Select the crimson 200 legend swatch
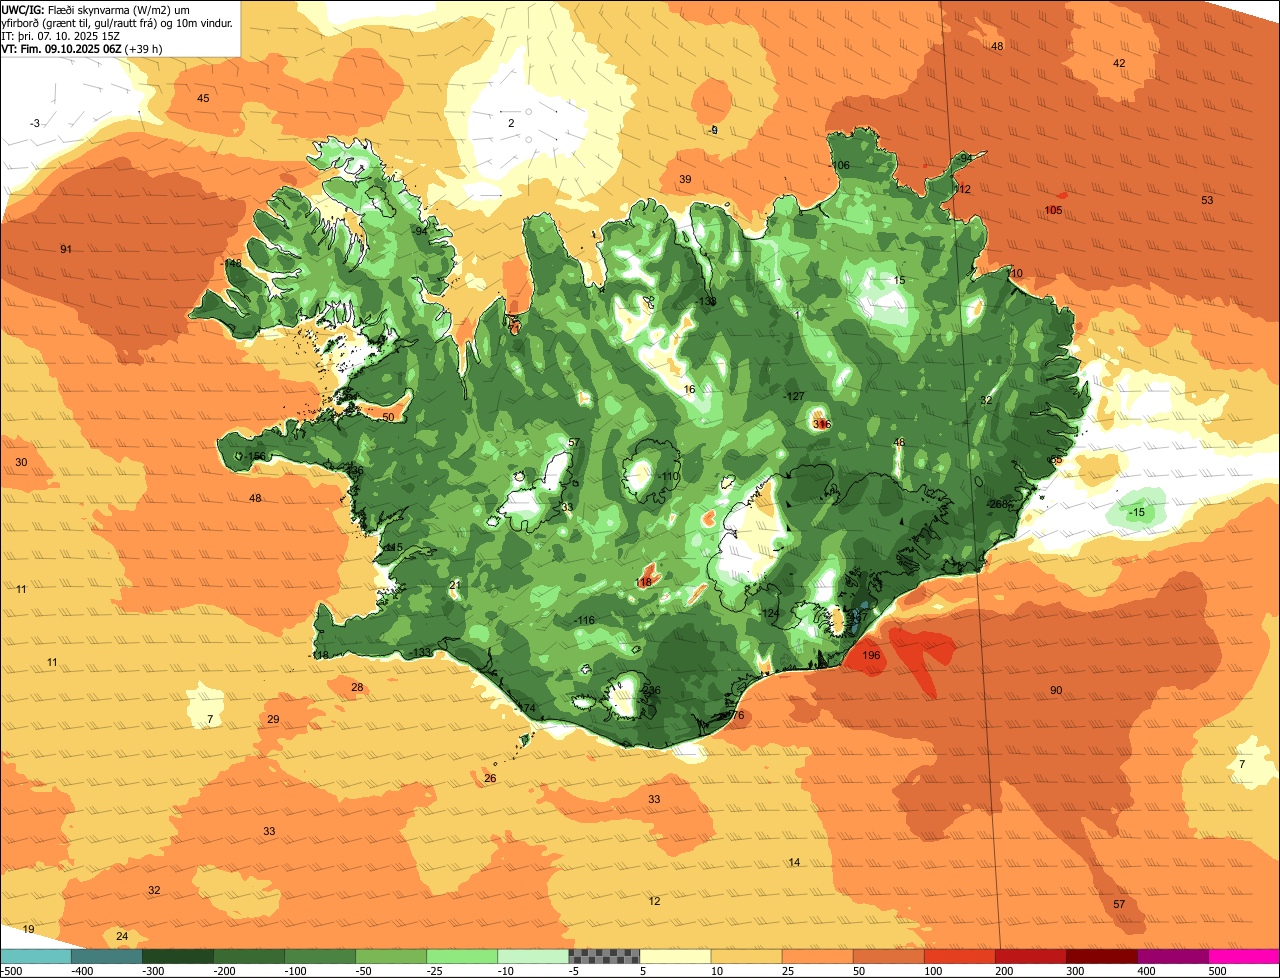 click(x=1031, y=956)
